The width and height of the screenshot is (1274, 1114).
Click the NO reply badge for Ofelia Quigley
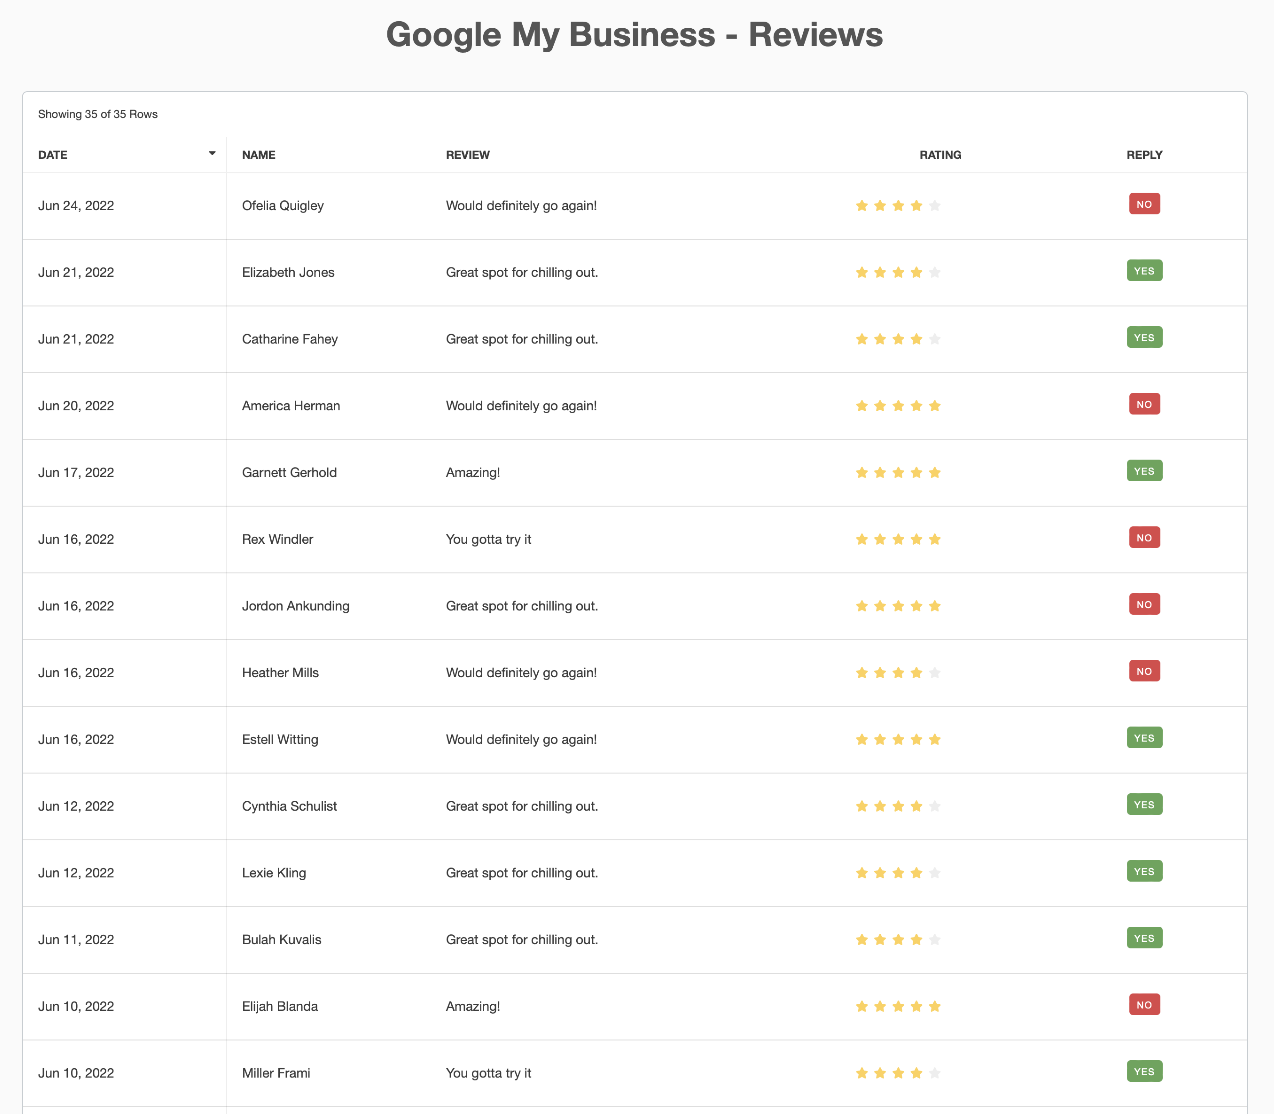[x=1144, y=204]
